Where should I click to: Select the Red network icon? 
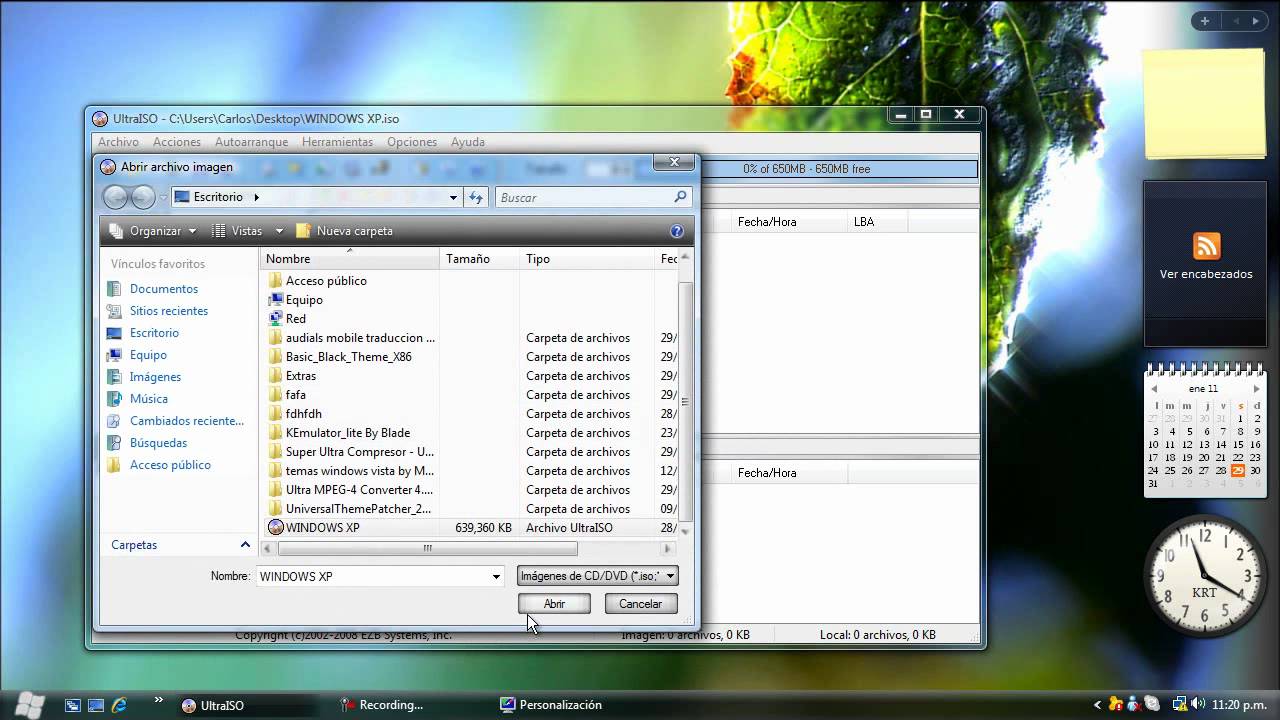tap(276, 319)
